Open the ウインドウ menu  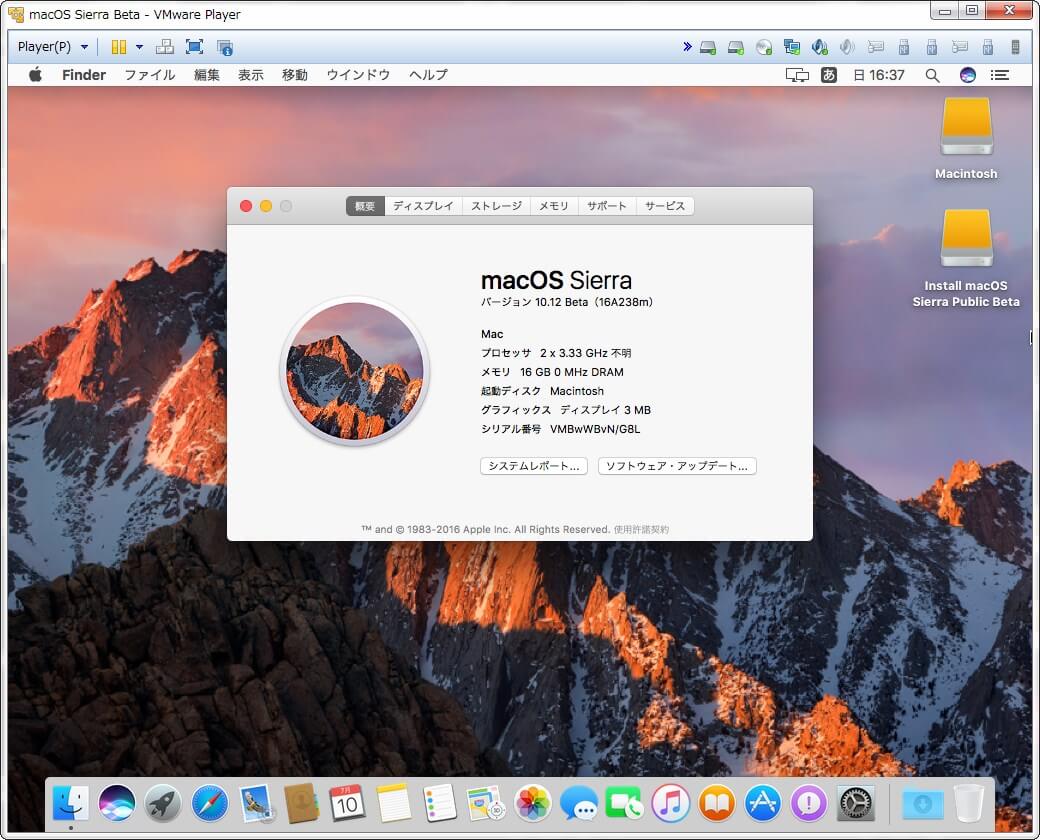[357, 74]
